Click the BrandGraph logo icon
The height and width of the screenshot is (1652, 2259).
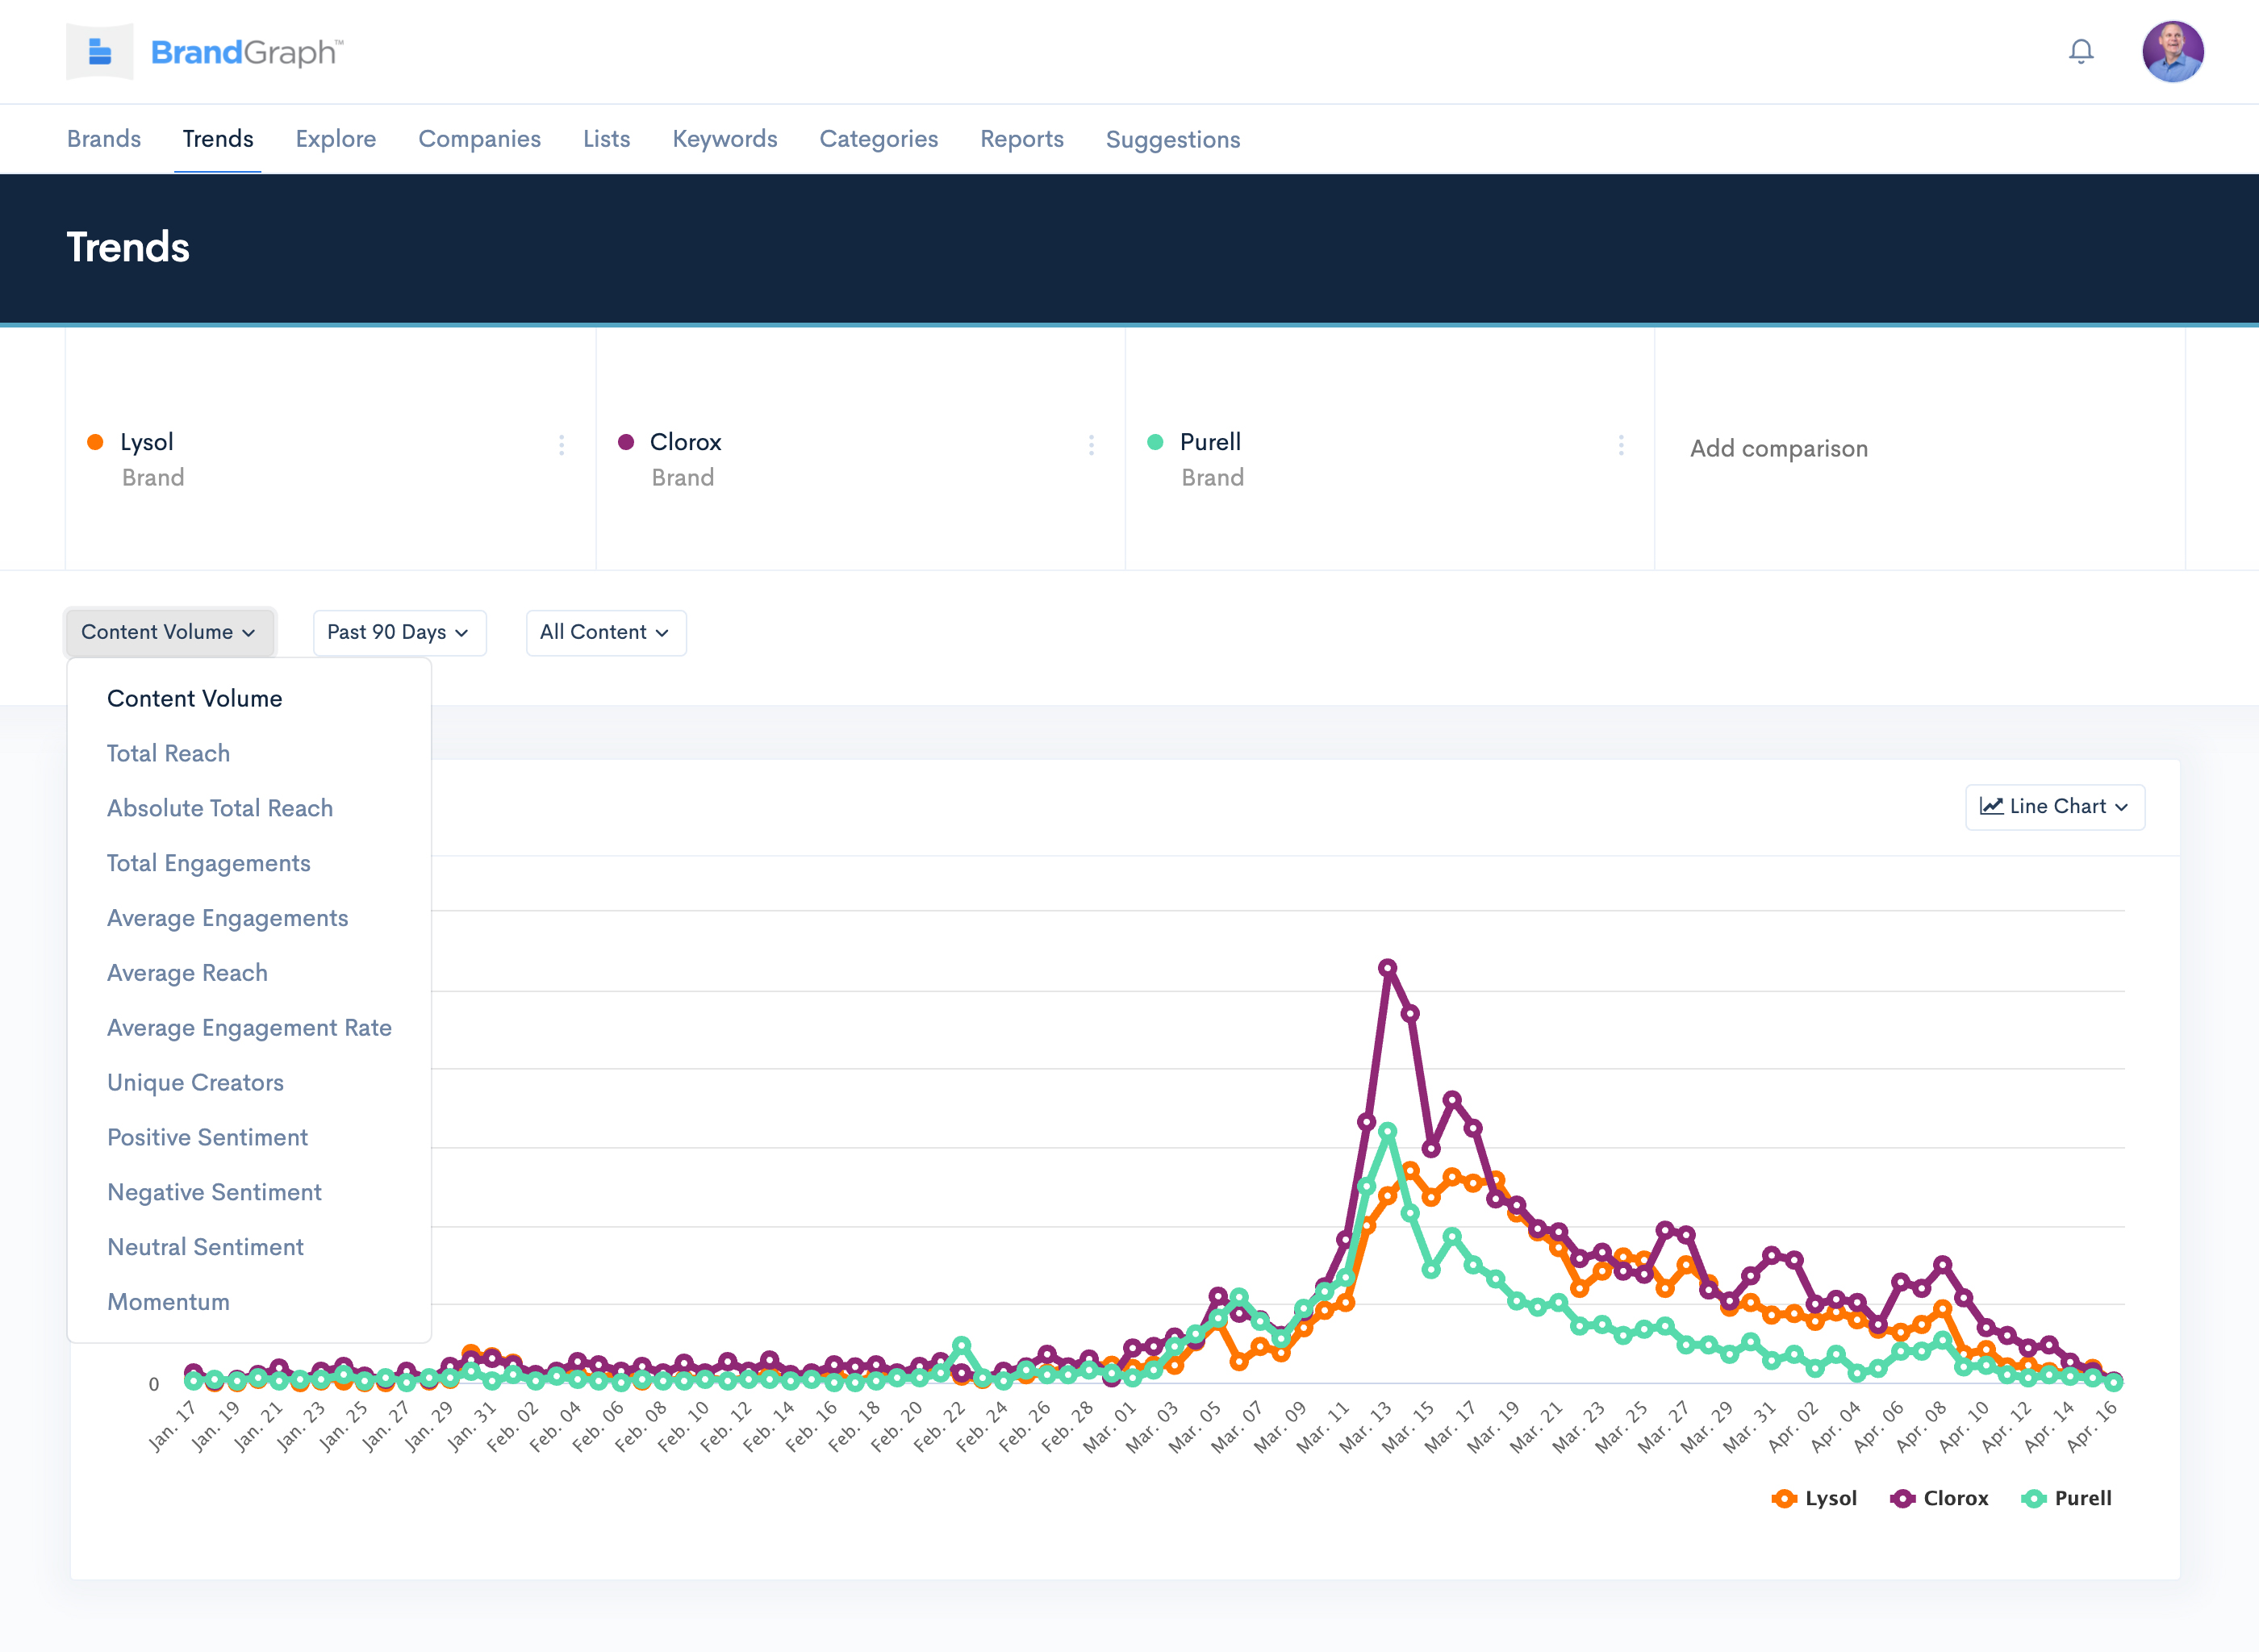pos(99,51)
